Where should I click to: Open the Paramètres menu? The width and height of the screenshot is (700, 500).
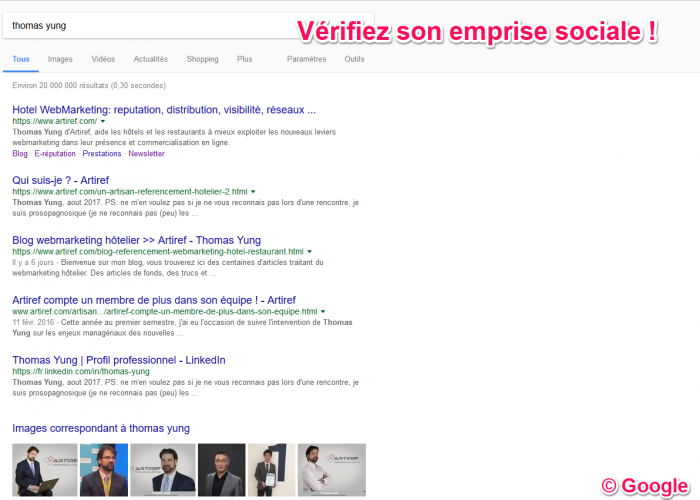click(306, 59)
